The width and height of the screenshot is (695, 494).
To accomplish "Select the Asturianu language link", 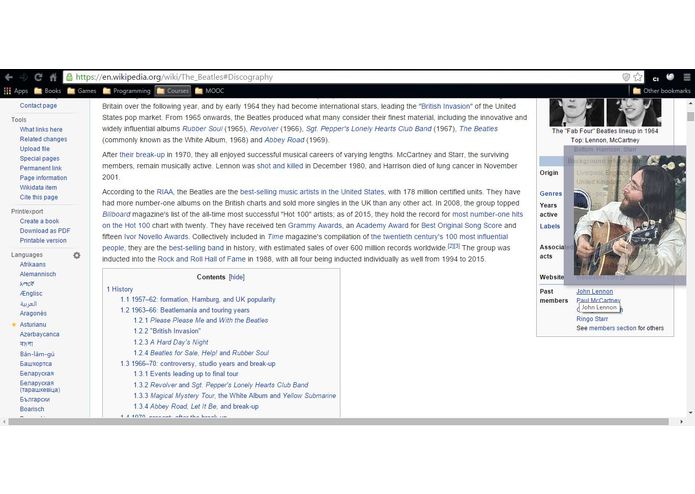I will 33,324.
